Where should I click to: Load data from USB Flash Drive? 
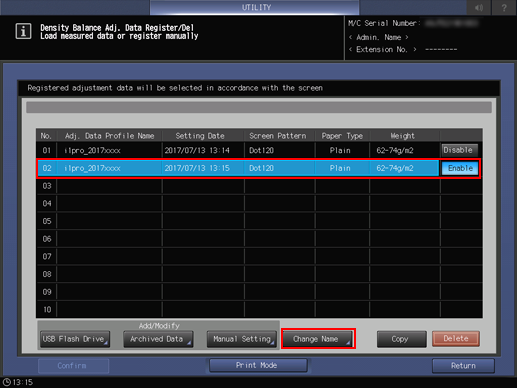coord(75,339)
